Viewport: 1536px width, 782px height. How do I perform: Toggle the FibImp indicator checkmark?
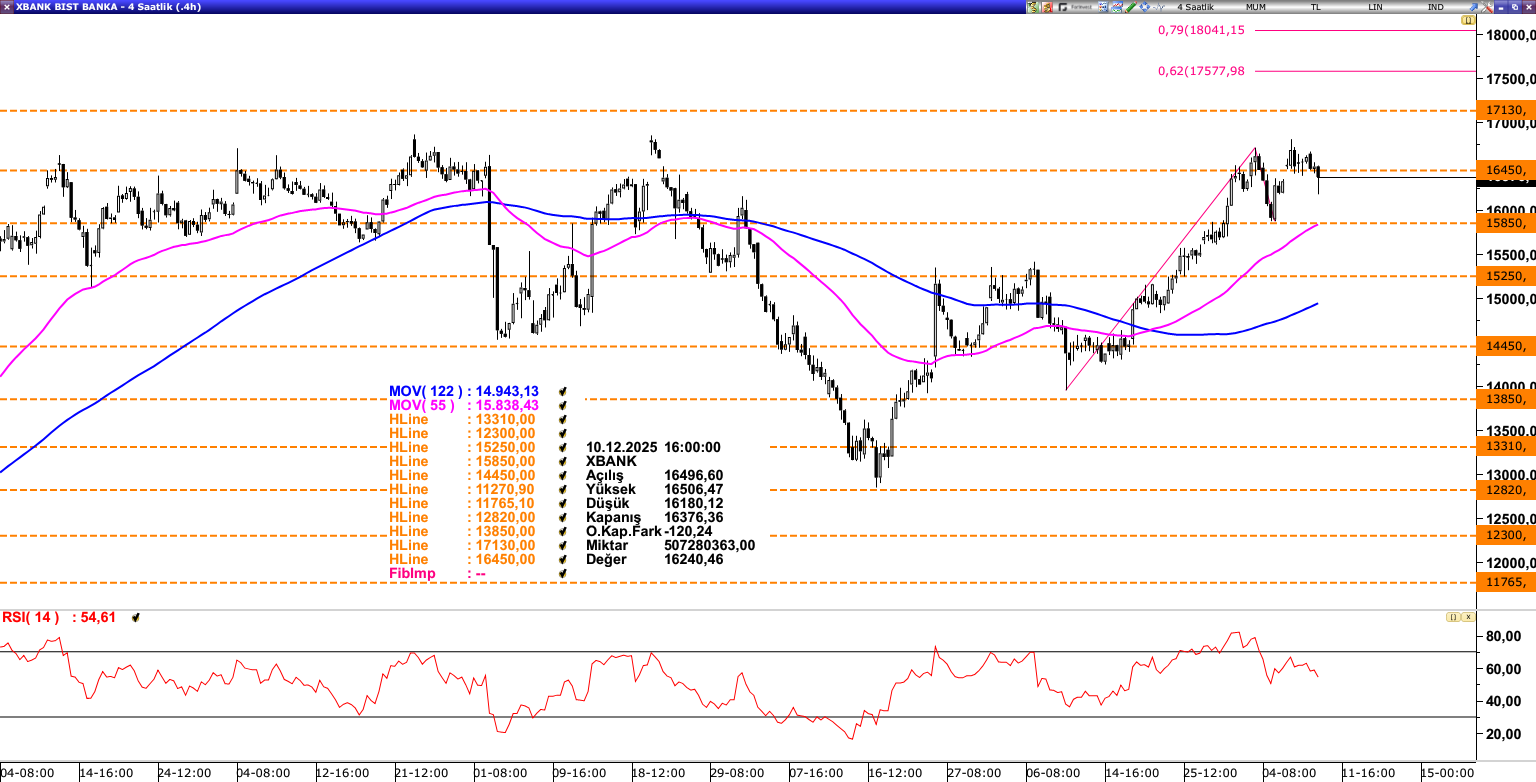coord(564,574)
